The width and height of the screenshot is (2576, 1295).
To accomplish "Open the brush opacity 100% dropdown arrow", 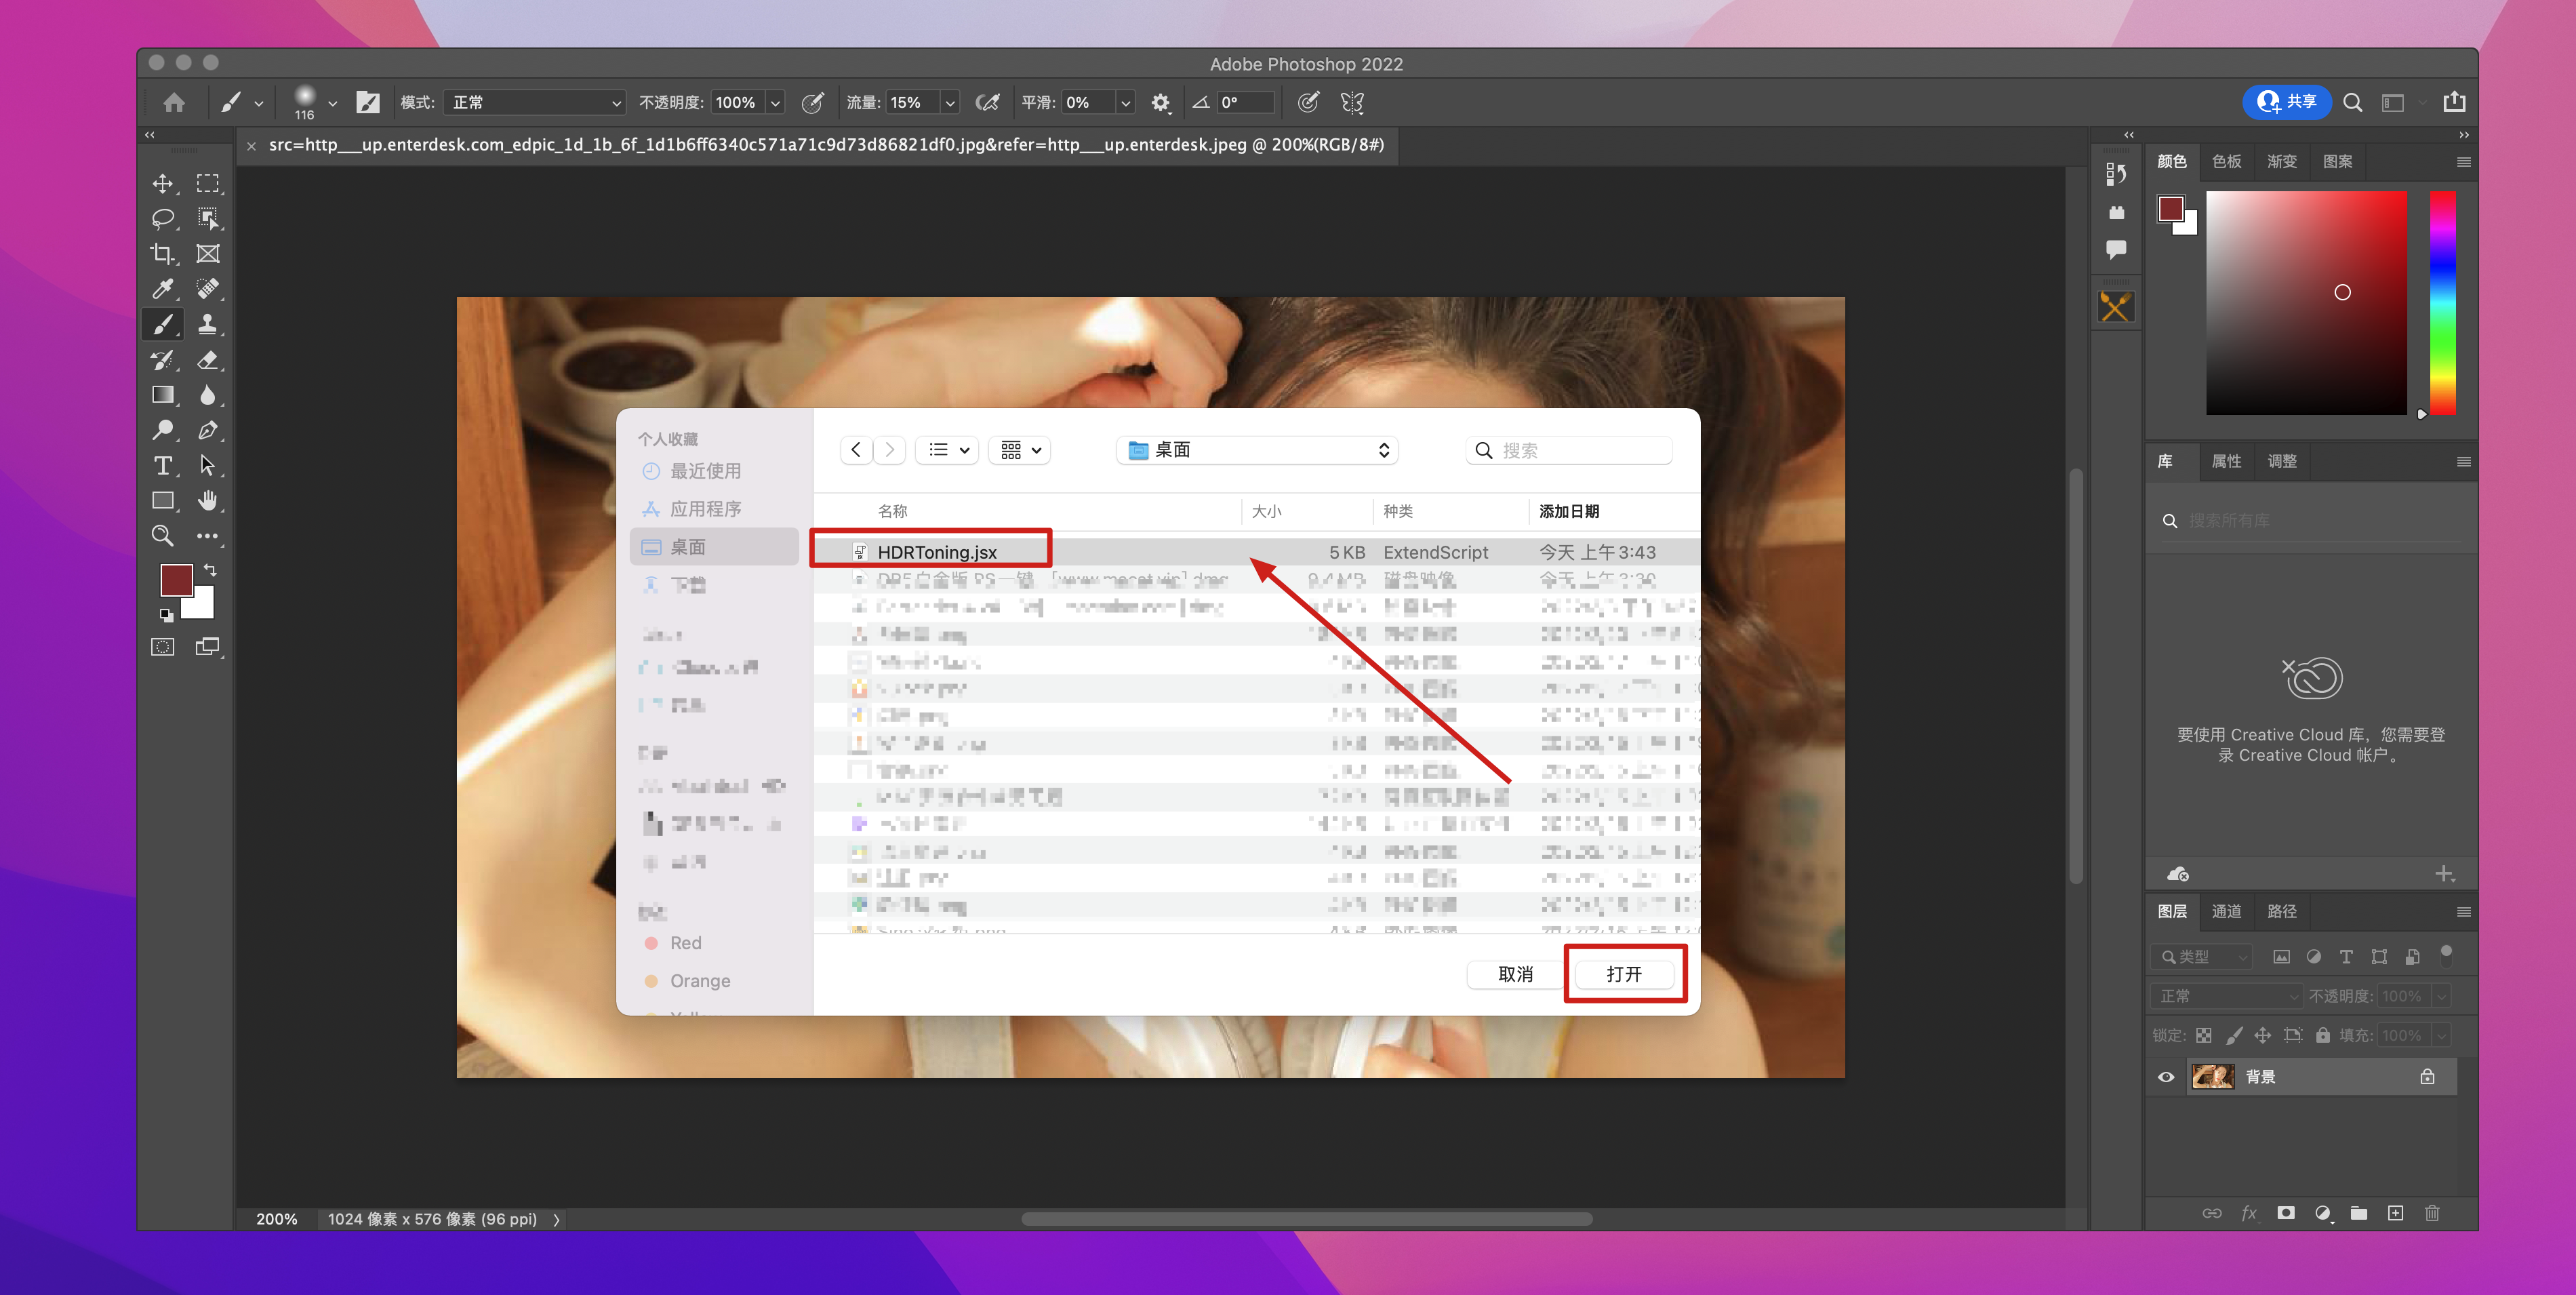I will (x=774, y=102).
